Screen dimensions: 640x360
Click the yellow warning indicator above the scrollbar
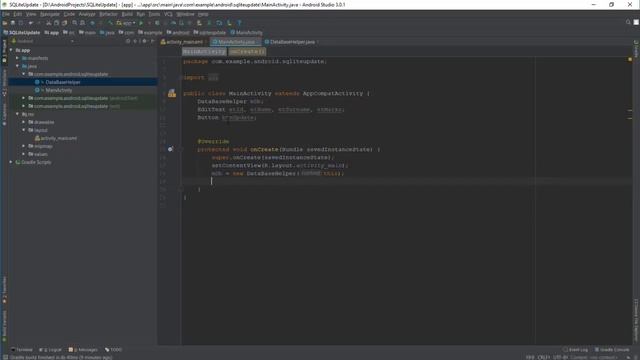tap(630, 60)
